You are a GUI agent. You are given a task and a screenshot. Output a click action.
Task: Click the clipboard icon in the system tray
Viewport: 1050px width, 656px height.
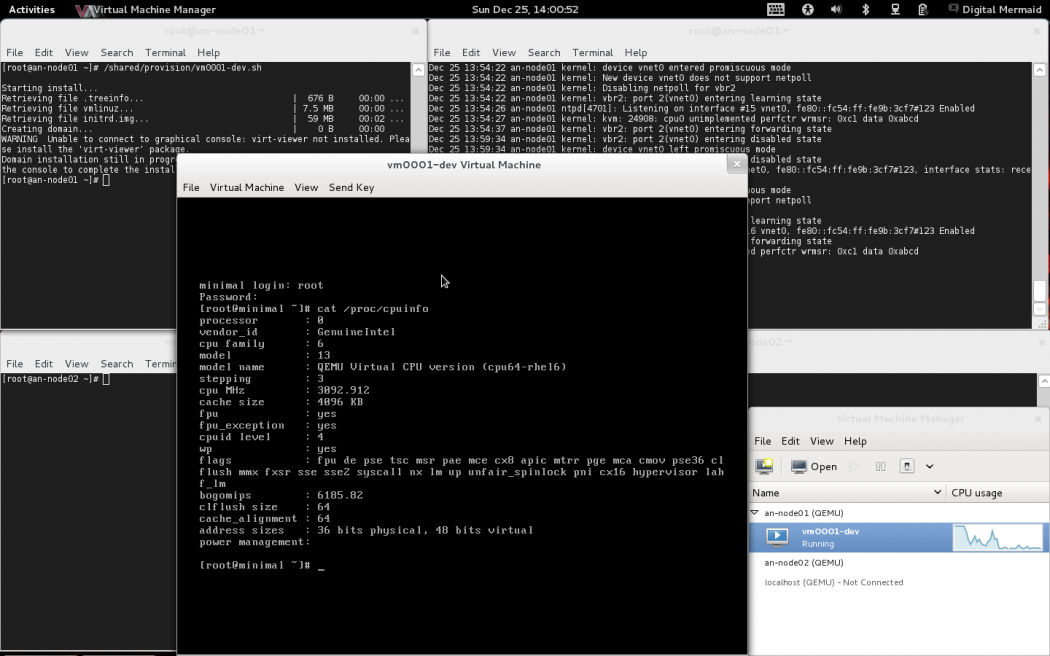(923, 10)
